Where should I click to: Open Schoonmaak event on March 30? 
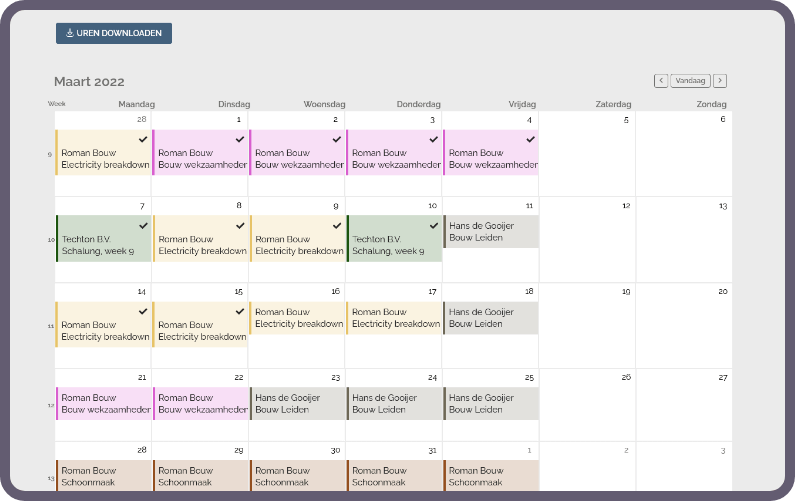pos(297,476)
